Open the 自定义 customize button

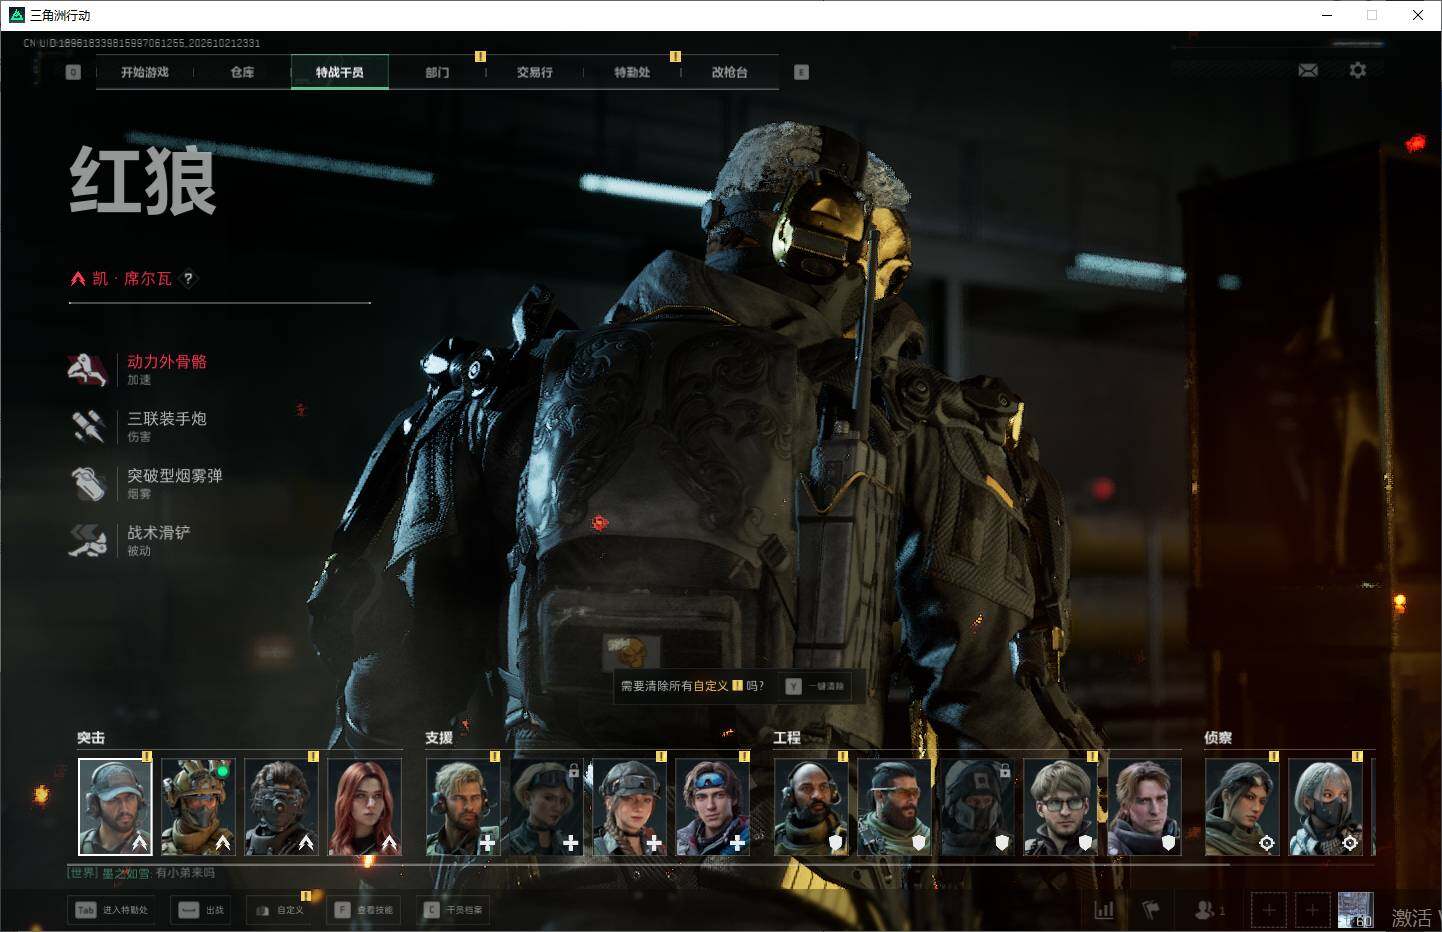pos(279,910)
